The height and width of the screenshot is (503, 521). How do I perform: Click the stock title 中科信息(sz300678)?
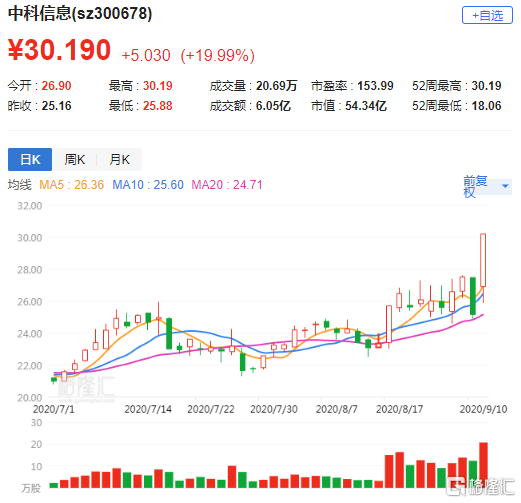coord(80,14)
